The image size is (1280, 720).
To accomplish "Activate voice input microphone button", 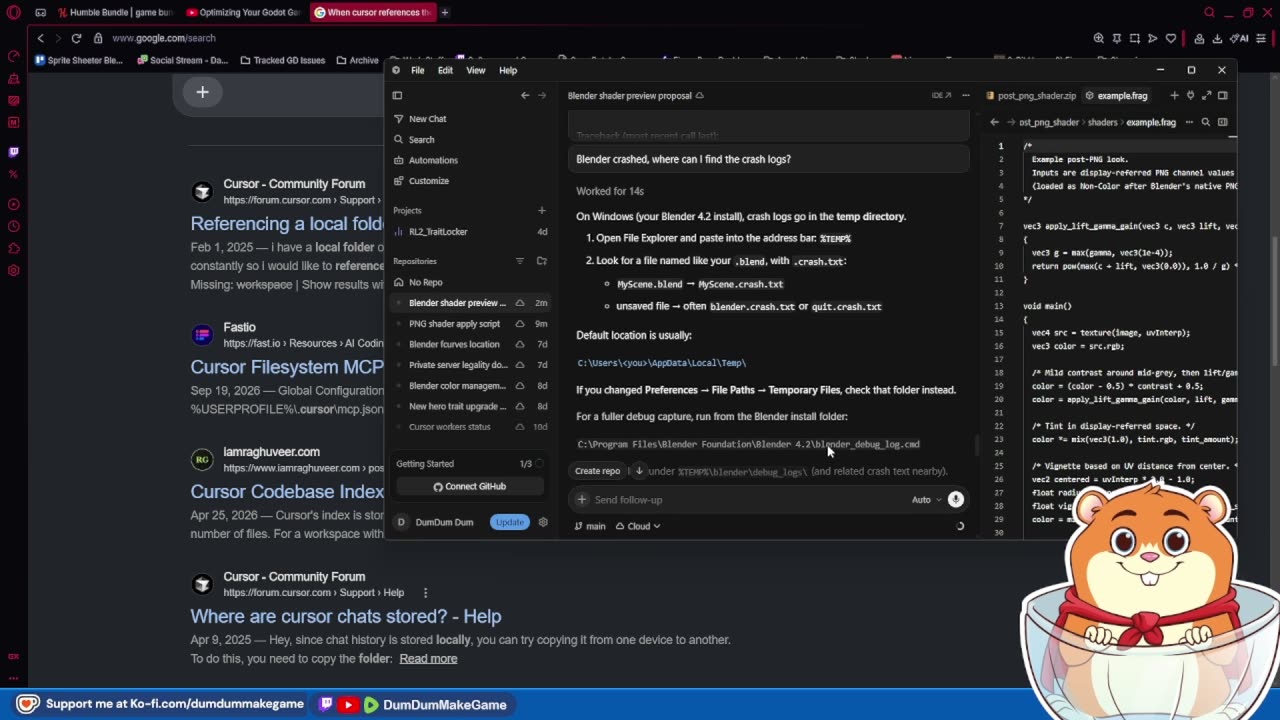I will click(955, 500).
